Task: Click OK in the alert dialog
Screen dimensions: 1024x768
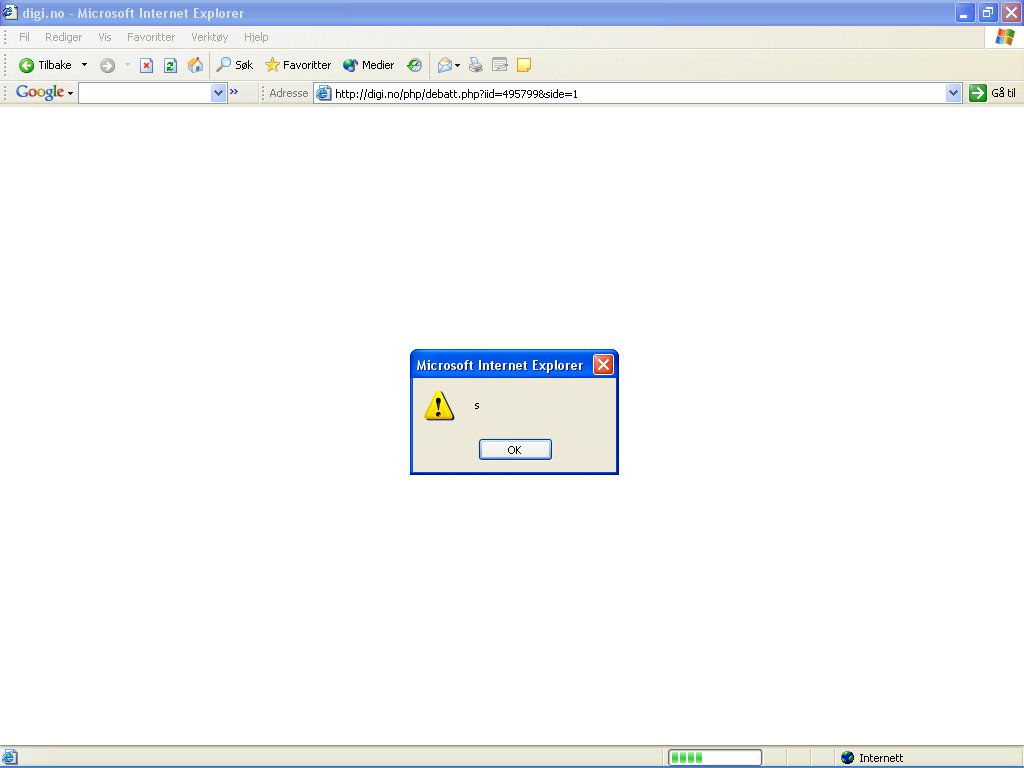Action: click(515, 449)
